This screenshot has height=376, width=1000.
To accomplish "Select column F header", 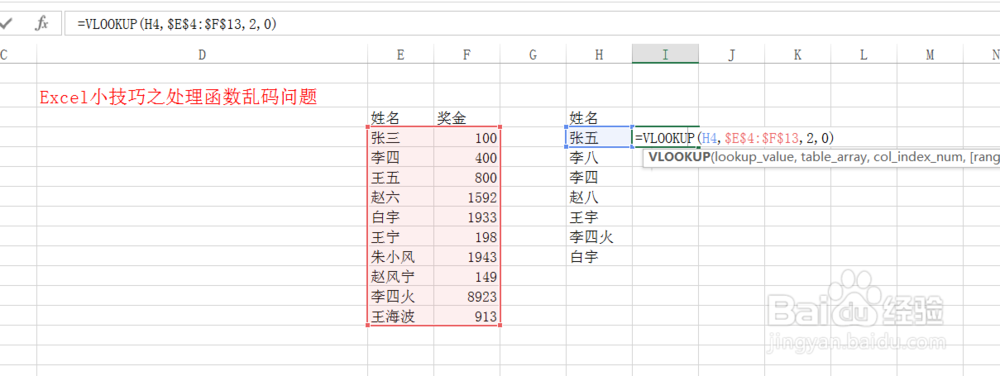I will tap(467, 55).
